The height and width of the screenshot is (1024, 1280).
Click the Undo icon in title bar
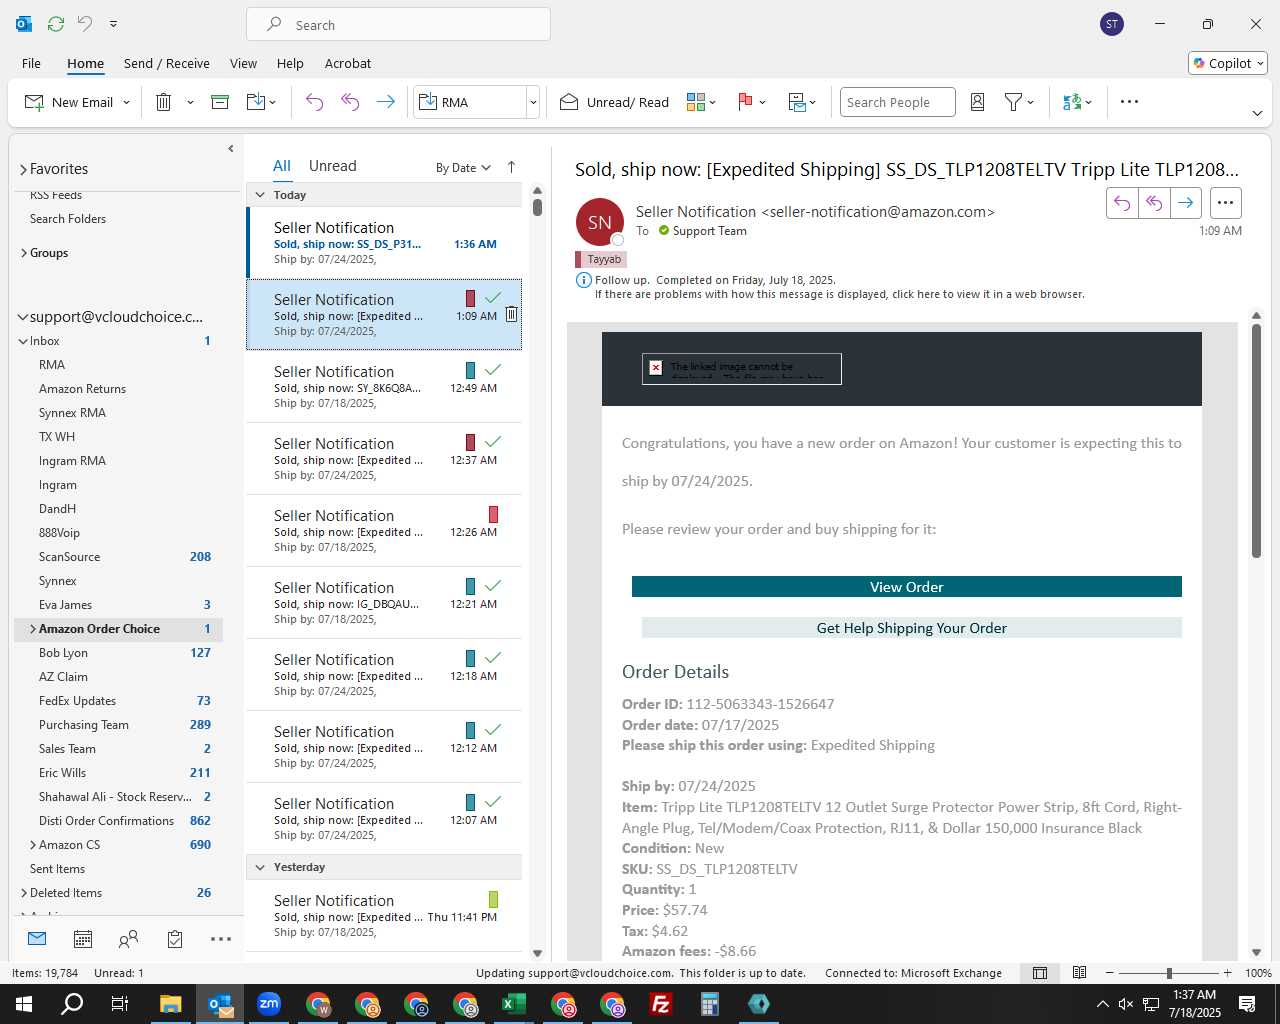(x=85, y=24)
